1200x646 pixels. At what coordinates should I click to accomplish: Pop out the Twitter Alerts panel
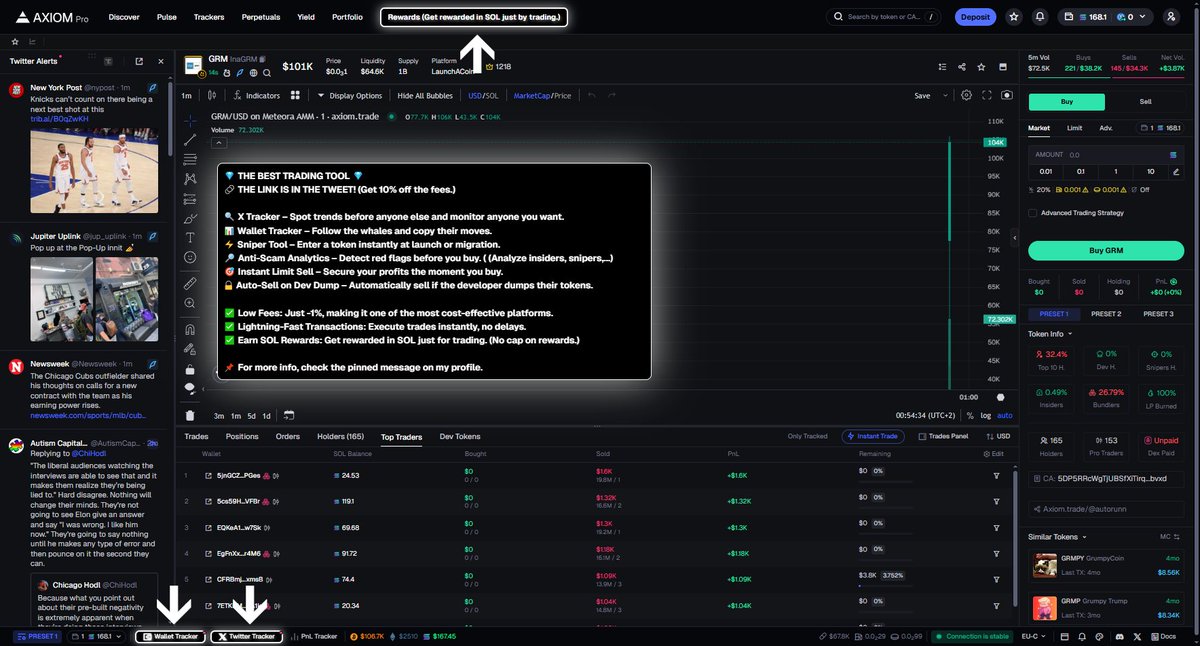(x=138, y=62)
